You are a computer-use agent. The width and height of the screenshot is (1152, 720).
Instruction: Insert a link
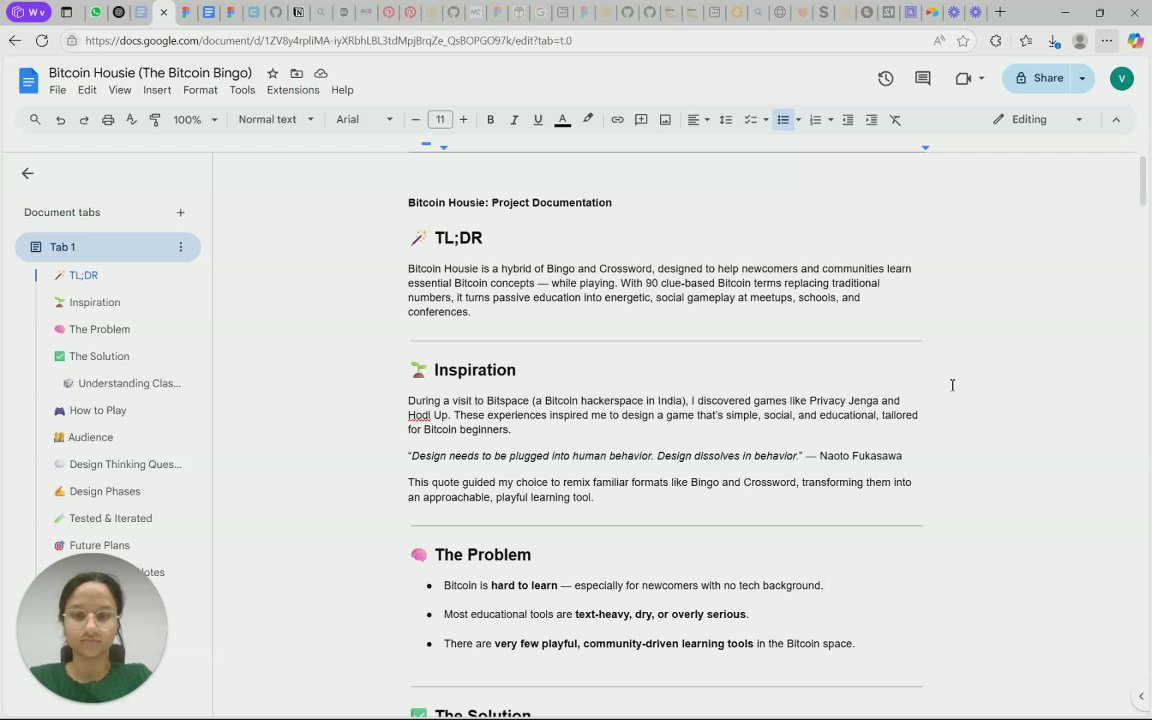[x=617, y=120]
